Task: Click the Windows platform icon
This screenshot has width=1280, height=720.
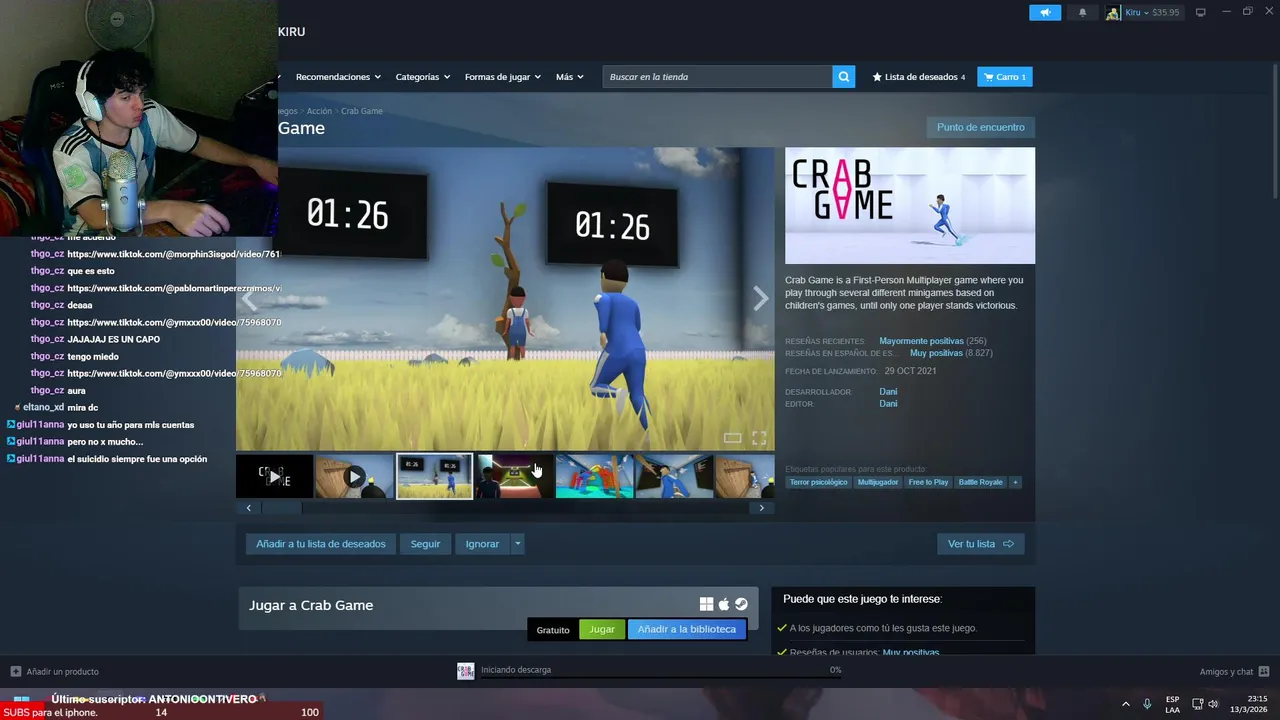Action: 706,604
